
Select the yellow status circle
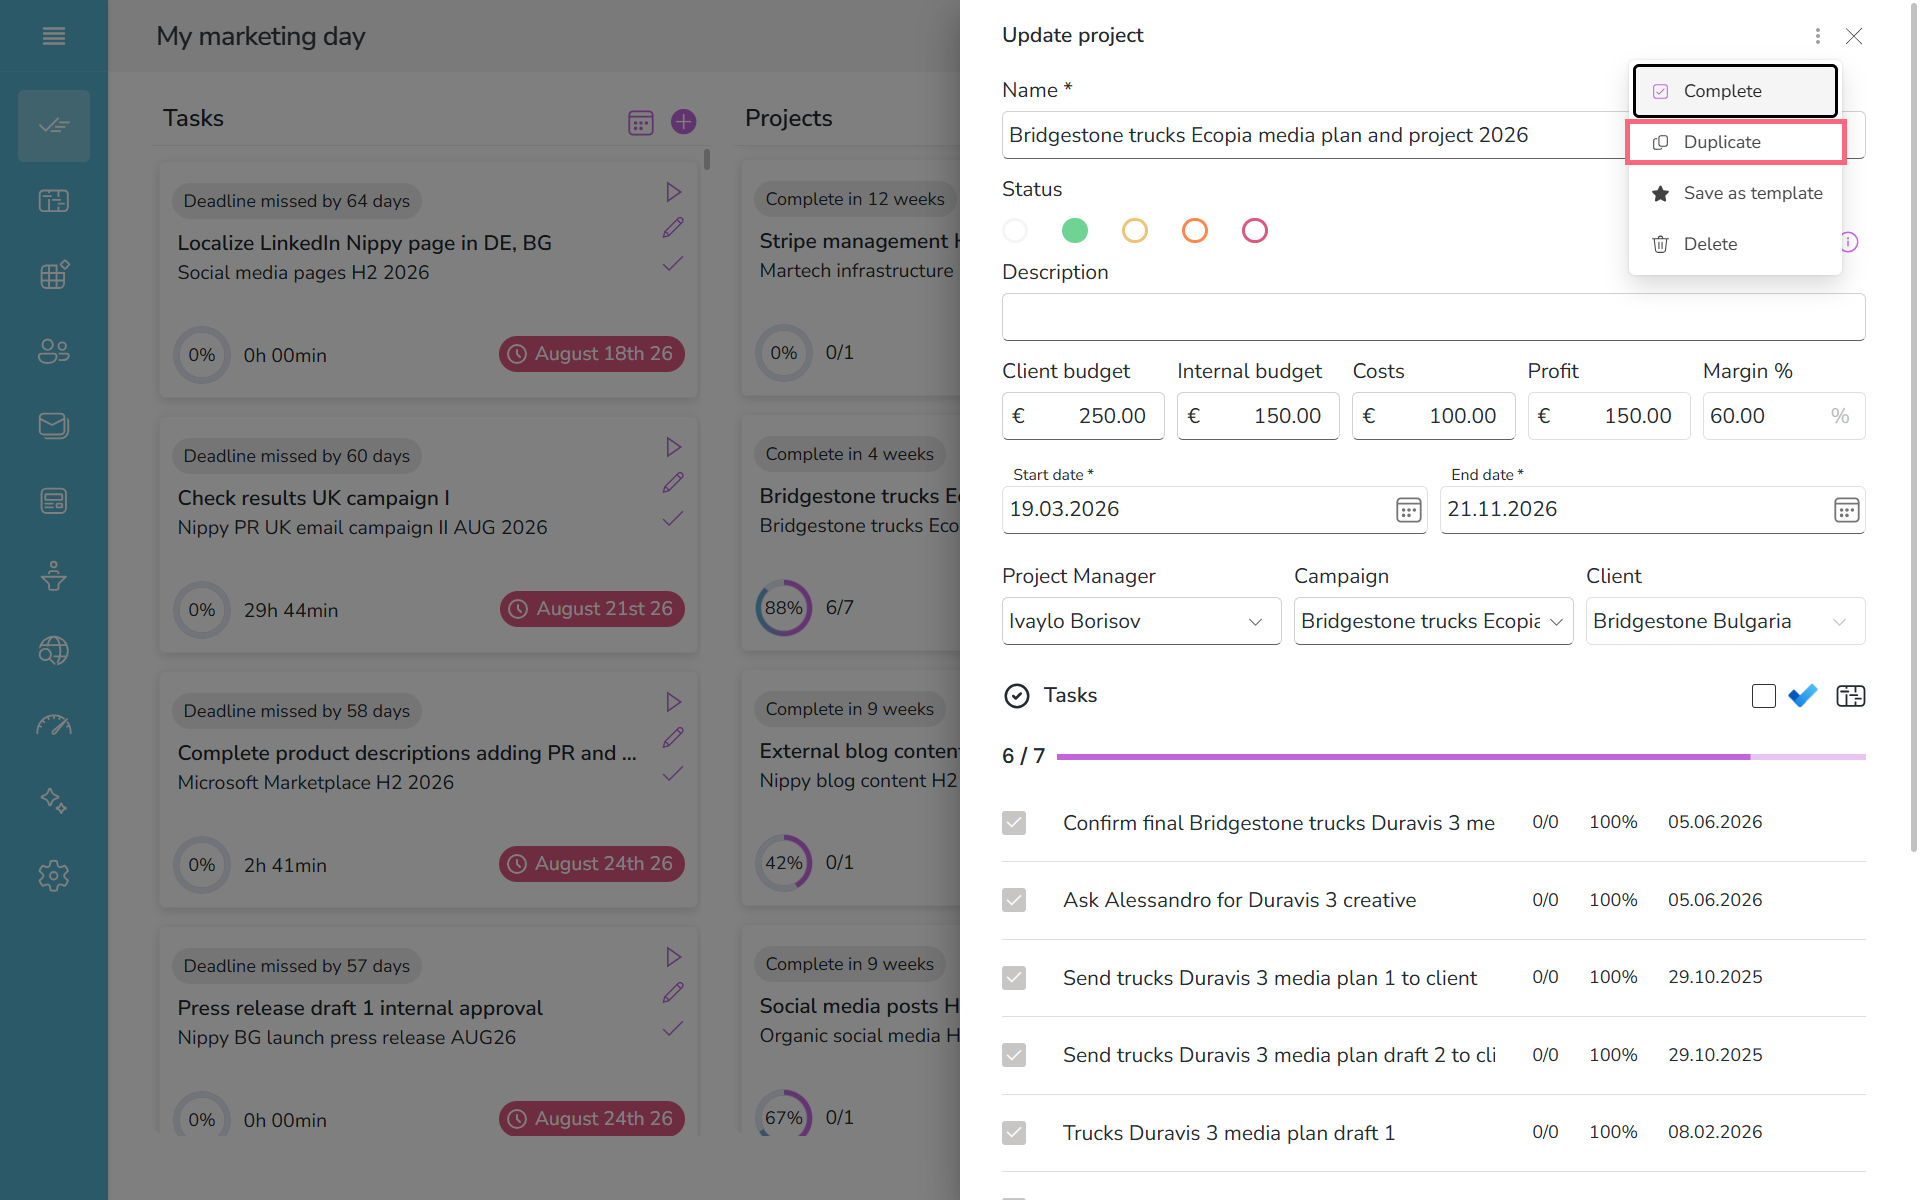tap(1135, 231)
